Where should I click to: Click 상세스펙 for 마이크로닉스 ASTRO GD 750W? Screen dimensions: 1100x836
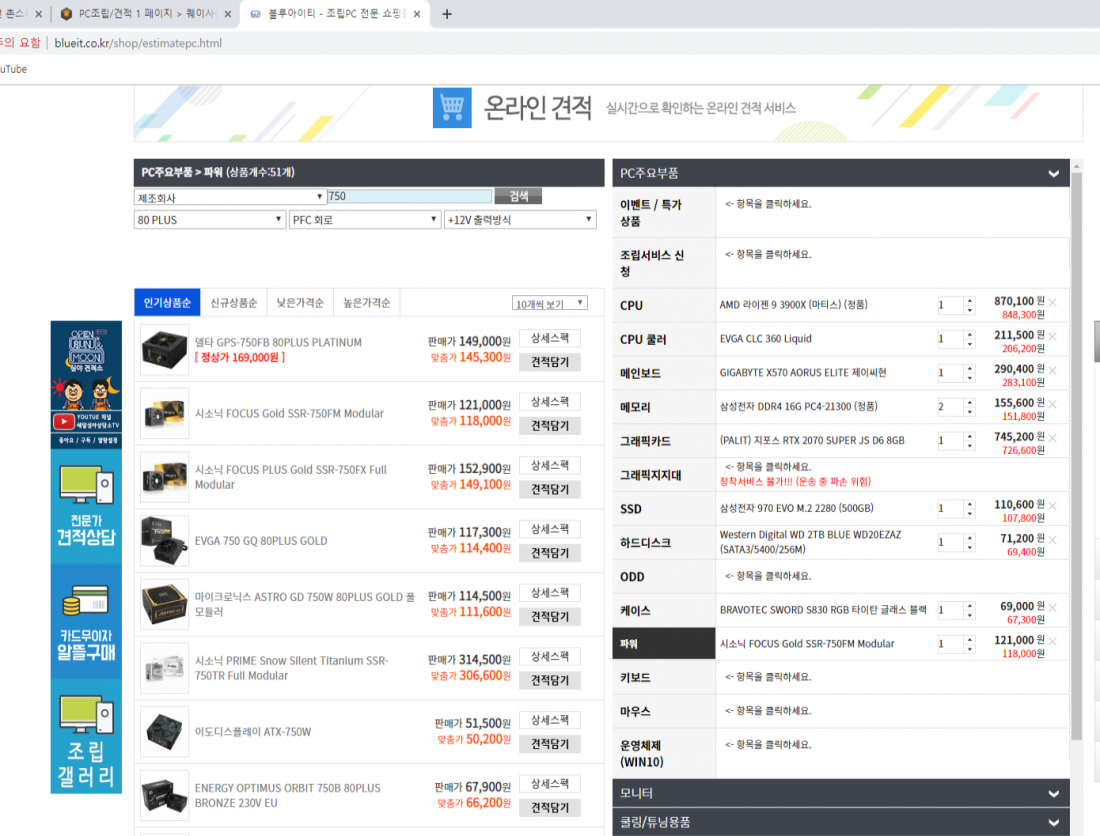[550, 593]
